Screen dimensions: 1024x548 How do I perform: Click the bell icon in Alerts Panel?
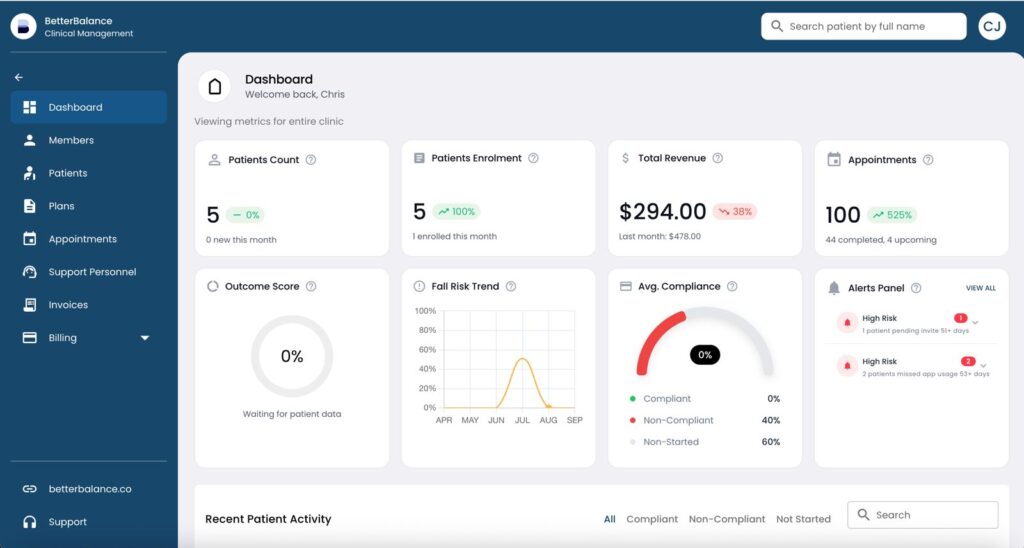click(x=834, y=288)
